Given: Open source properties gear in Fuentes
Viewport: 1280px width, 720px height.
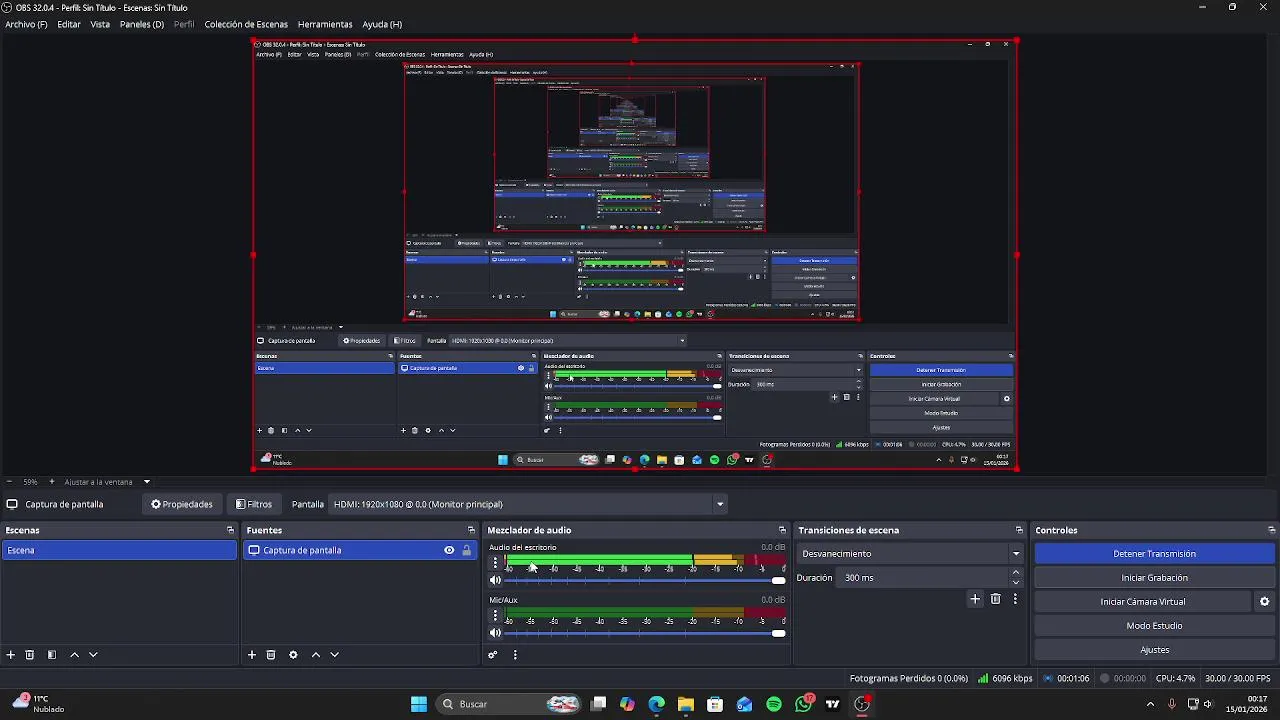Looking at the screenshot, I should pyautogui.click(x=293, y=655).
